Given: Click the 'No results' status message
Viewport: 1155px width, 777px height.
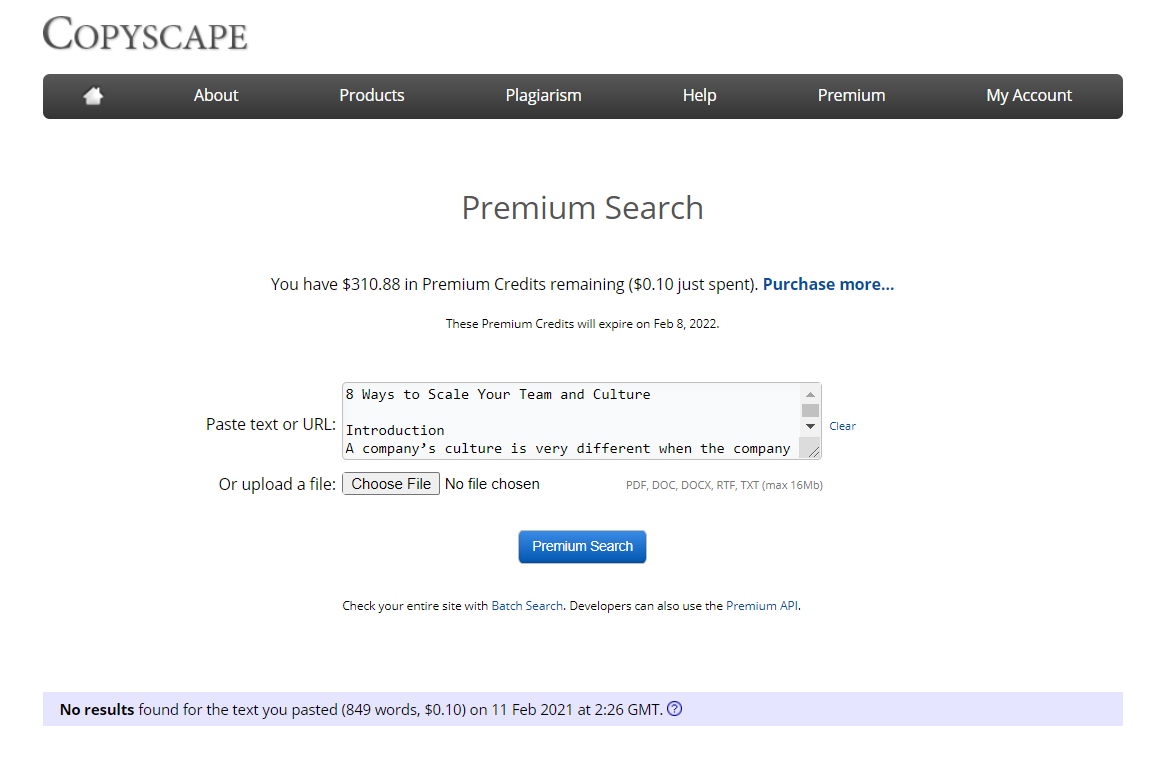Looking at the screenshot, I should tap(361, 709).
